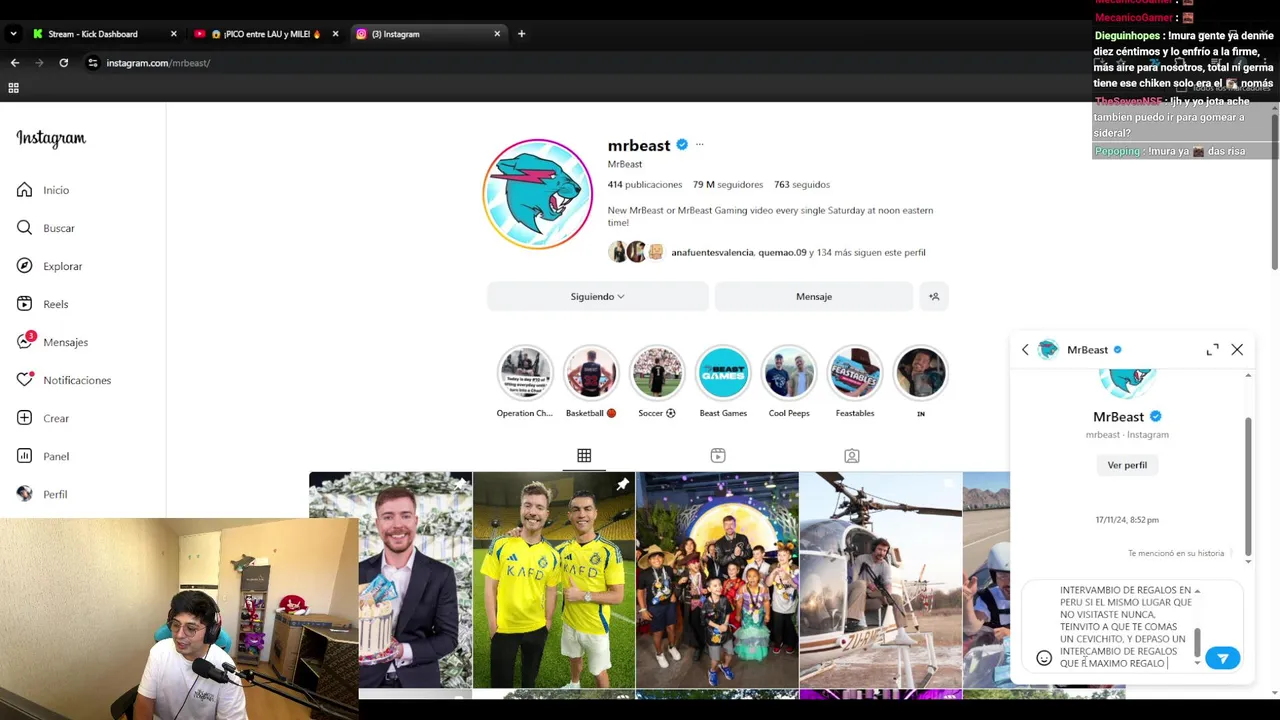This screenshot has height=720, width=1280.
Task: Open the group of kids post
Action: point(717,580)
